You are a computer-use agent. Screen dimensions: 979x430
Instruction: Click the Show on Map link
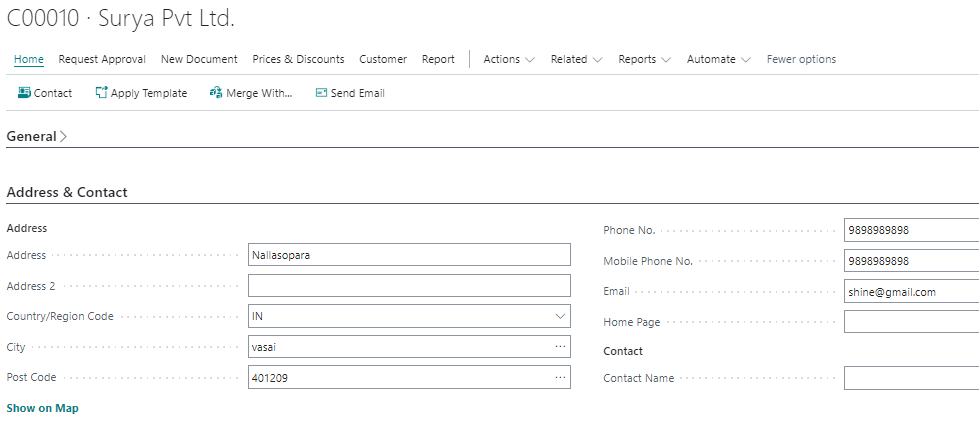pos(42,408)
